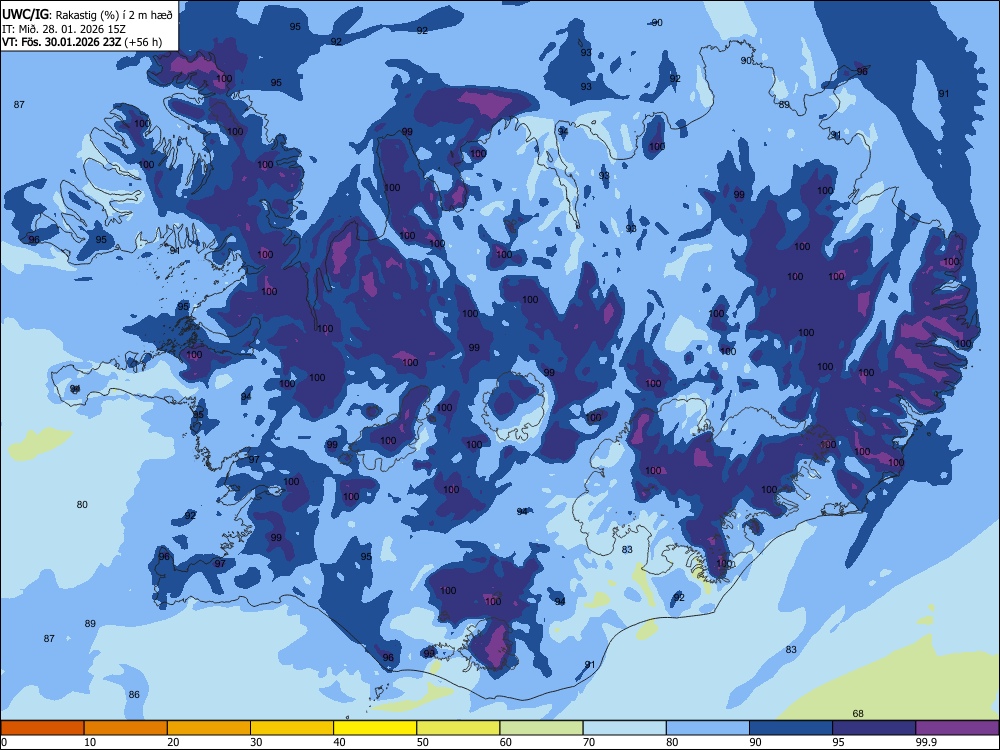Select the 30–40 golden legend color block

tap(292, 728)
